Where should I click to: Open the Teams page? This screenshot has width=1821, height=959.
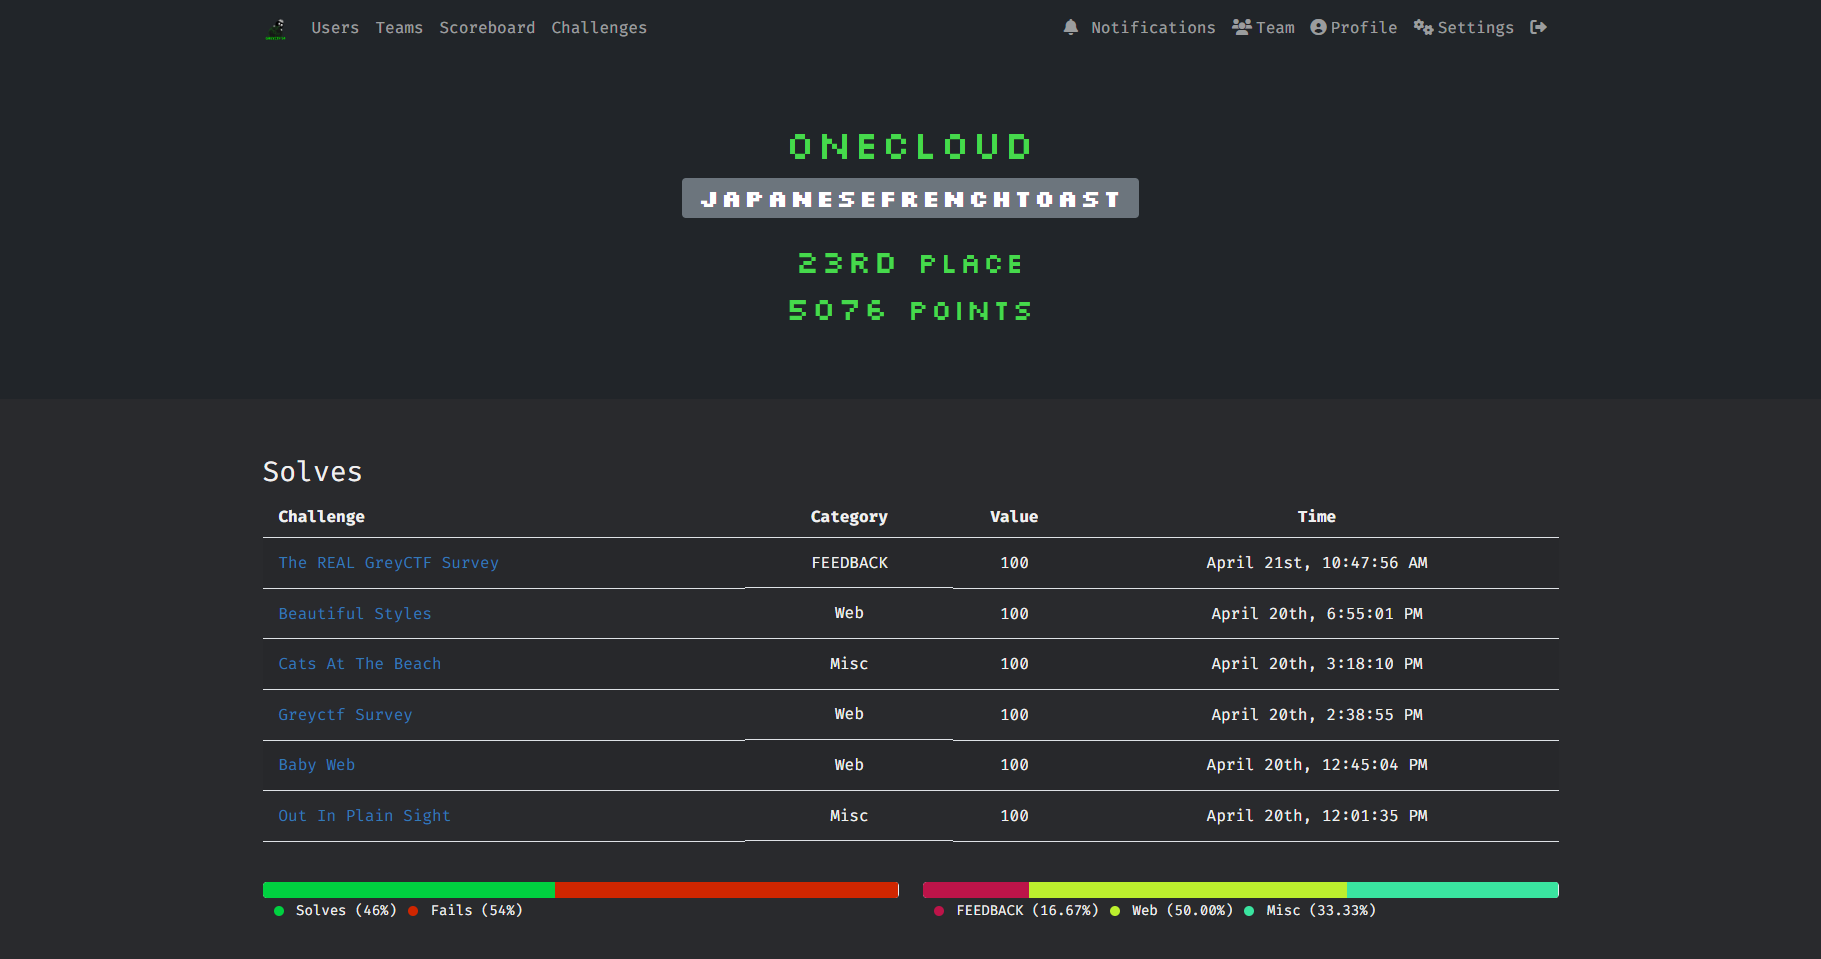click(399, 28)
